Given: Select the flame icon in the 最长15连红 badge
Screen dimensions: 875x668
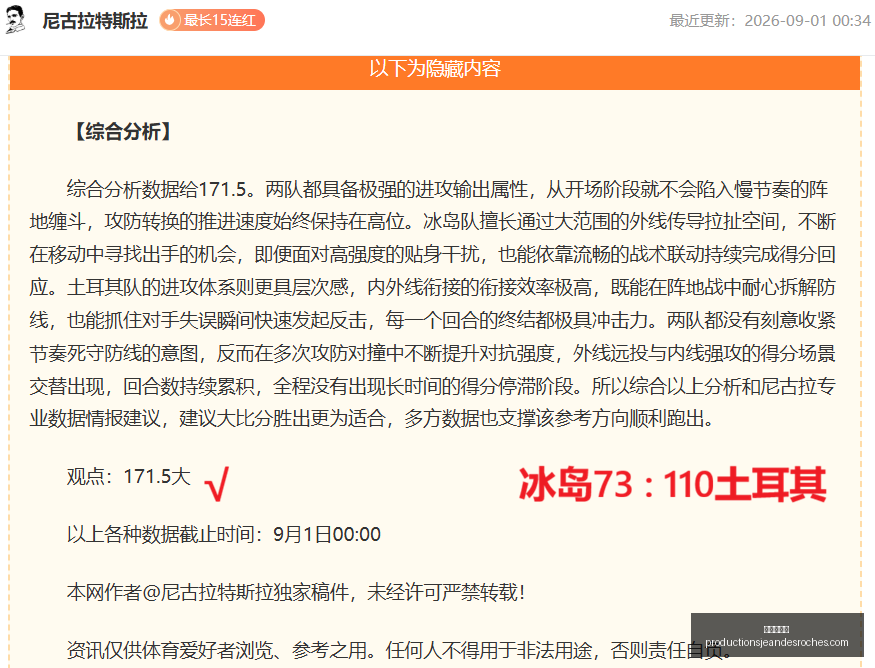Looking at the screenshot, I should tap(170, 21).
